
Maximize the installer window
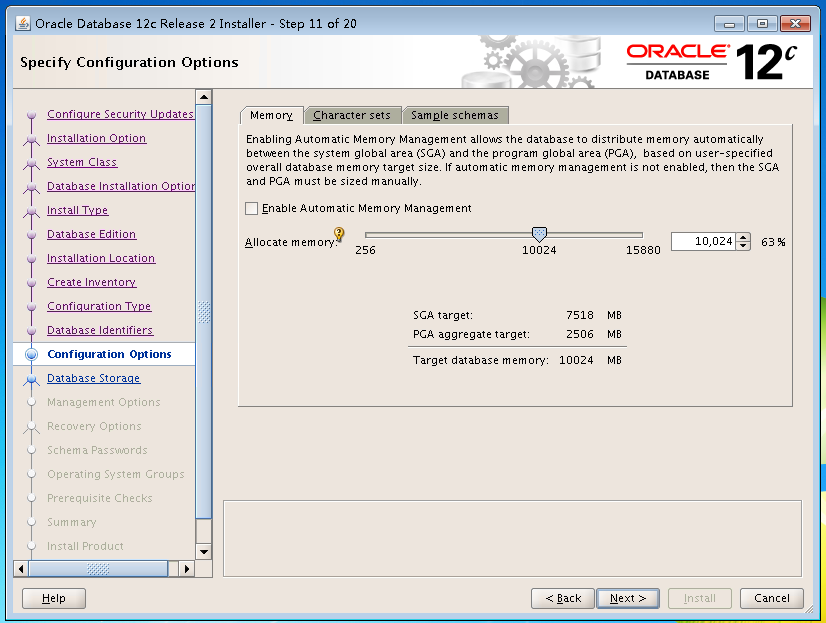pyautogui.click(x=762, y=24)
